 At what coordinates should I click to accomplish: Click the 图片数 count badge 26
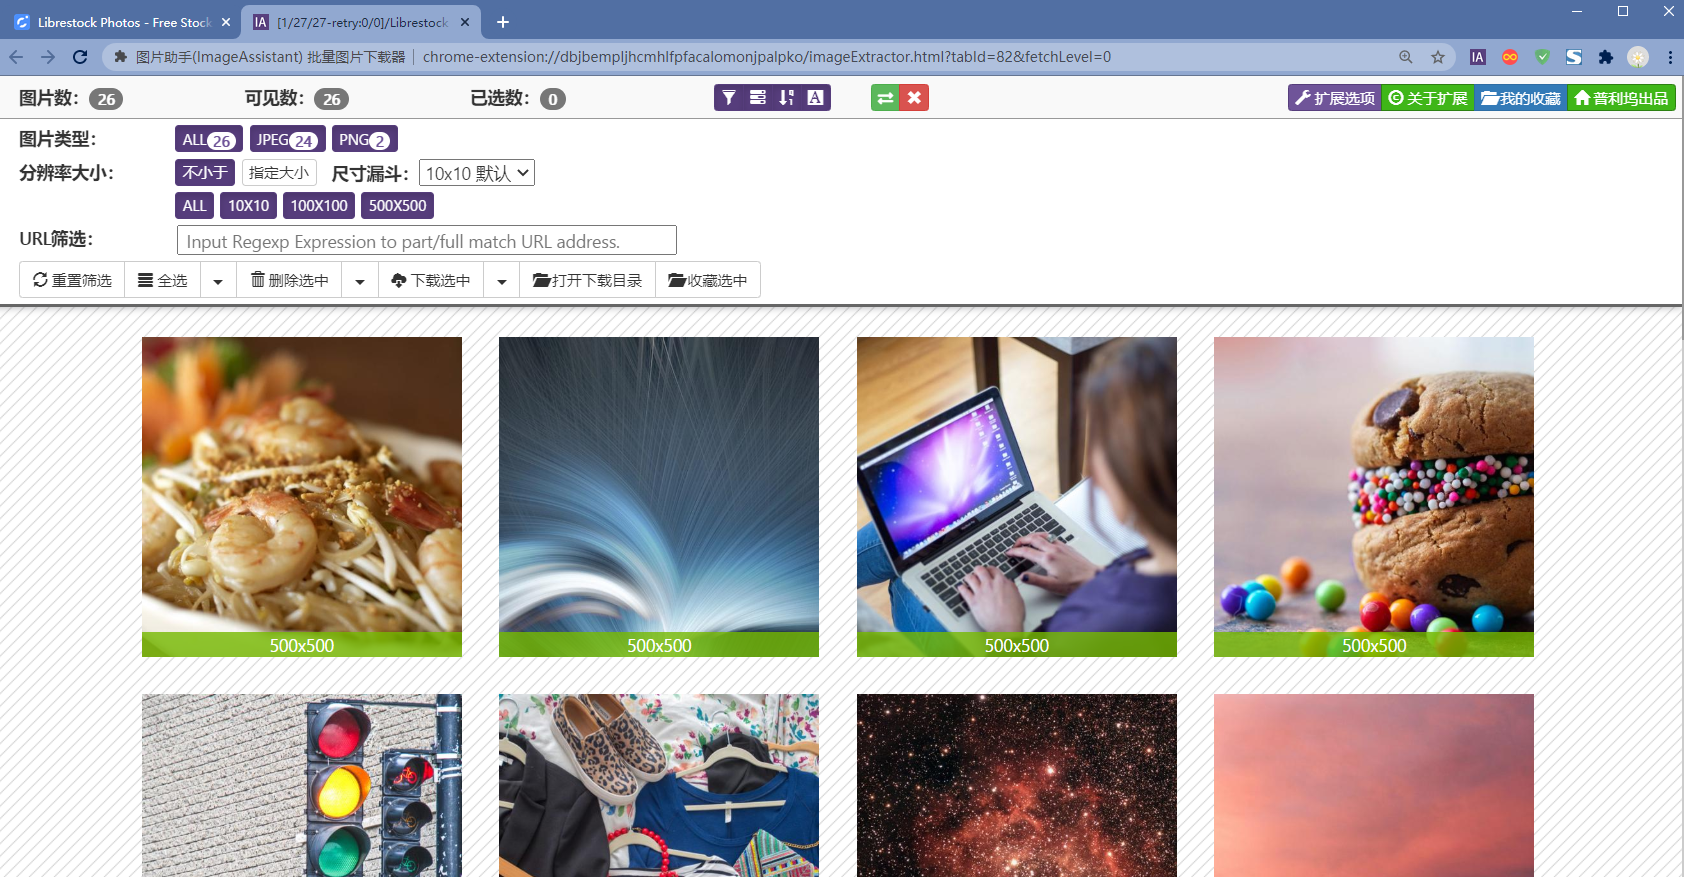tap(106, 99)
